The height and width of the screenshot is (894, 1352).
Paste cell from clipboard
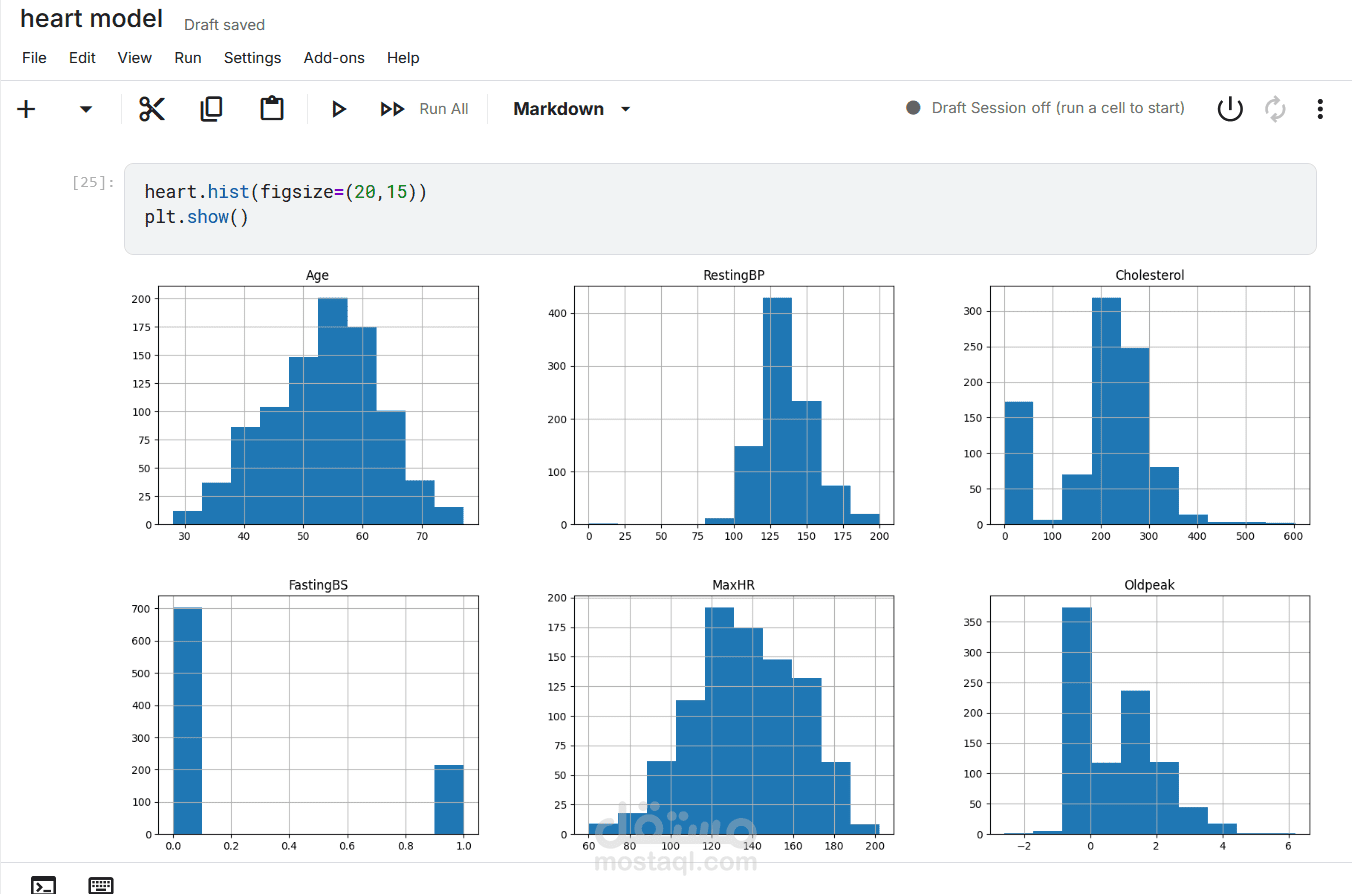point(272,109)
